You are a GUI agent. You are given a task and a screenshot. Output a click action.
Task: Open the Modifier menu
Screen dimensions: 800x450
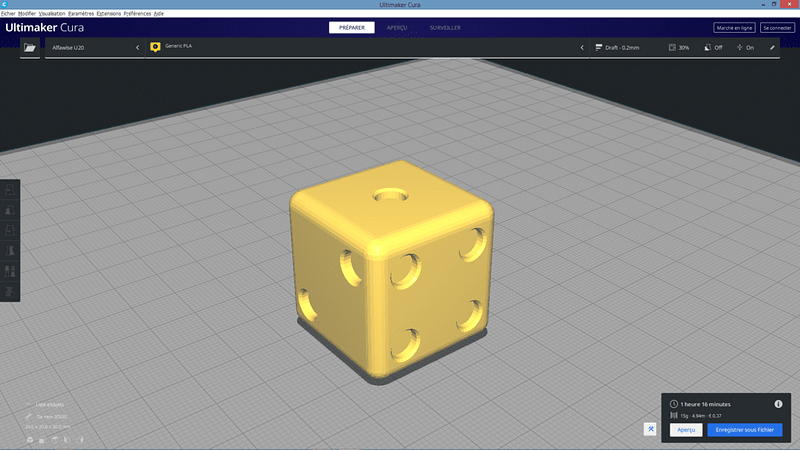pyautogui.click(x=27, y=14)
